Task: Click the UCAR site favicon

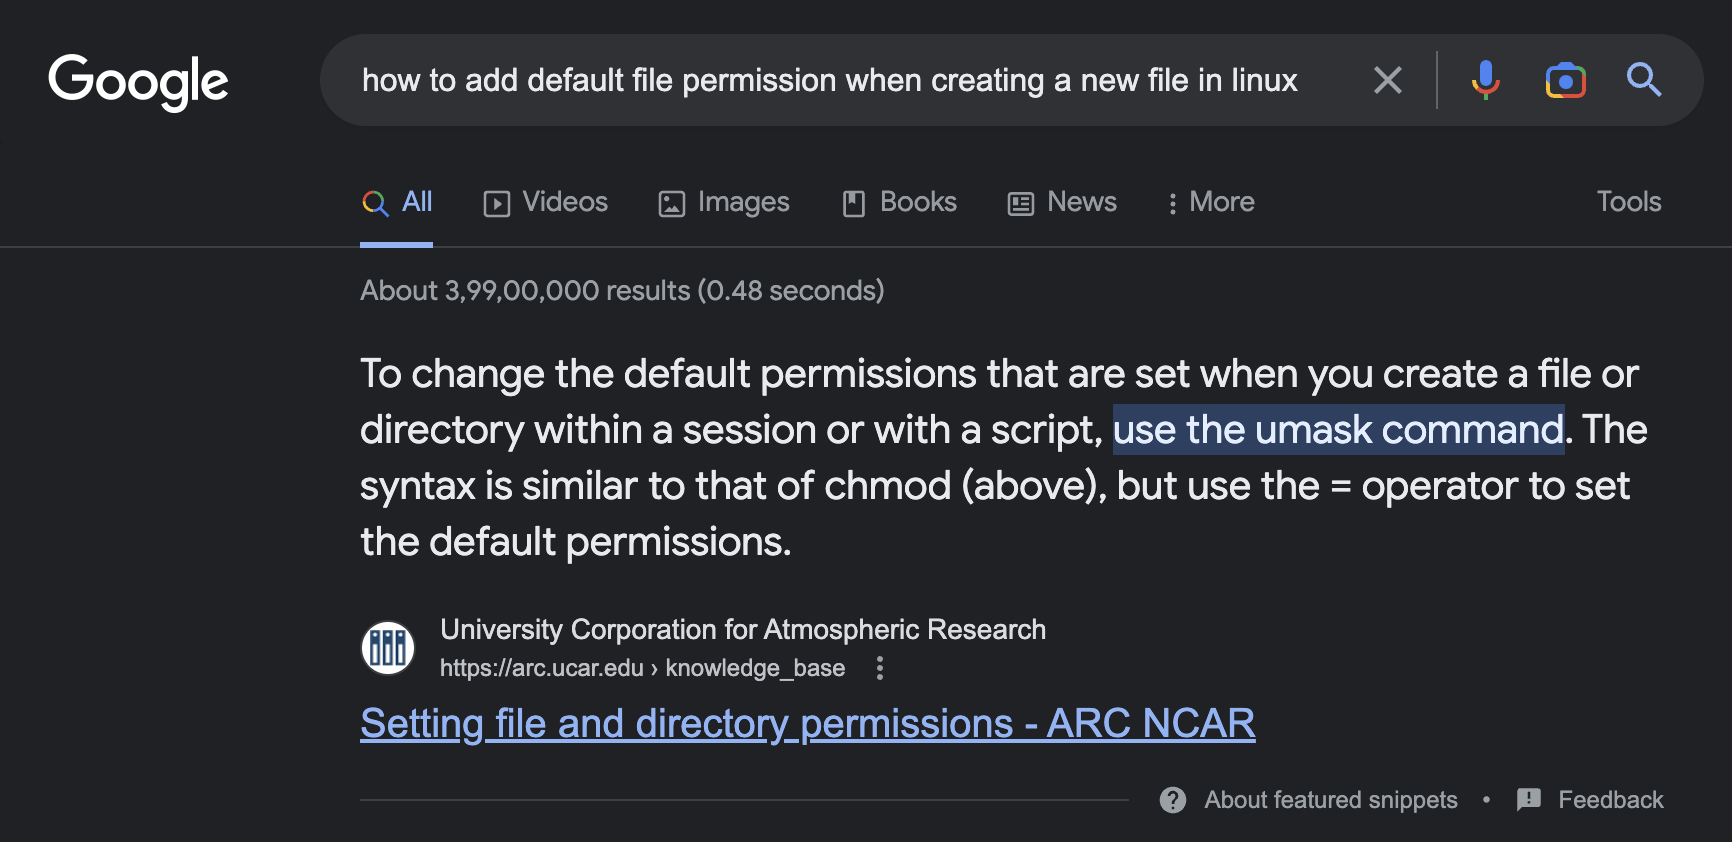Action: click(388, 647)
